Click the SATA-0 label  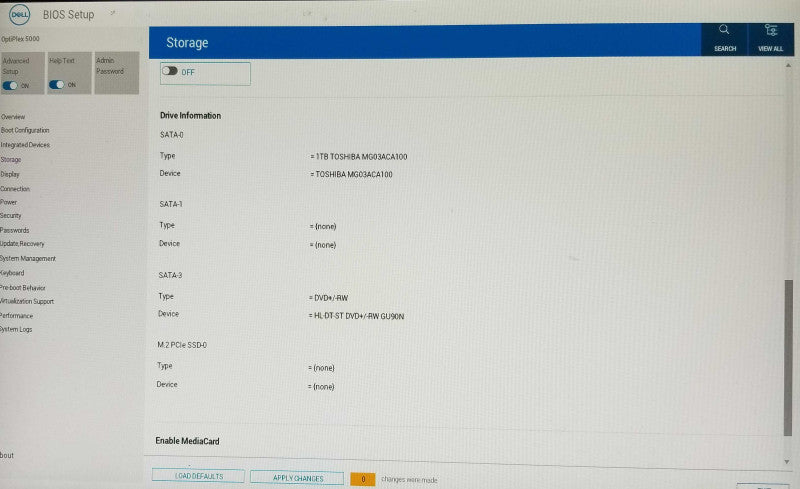pyautogui.click(x=171, y=135)
